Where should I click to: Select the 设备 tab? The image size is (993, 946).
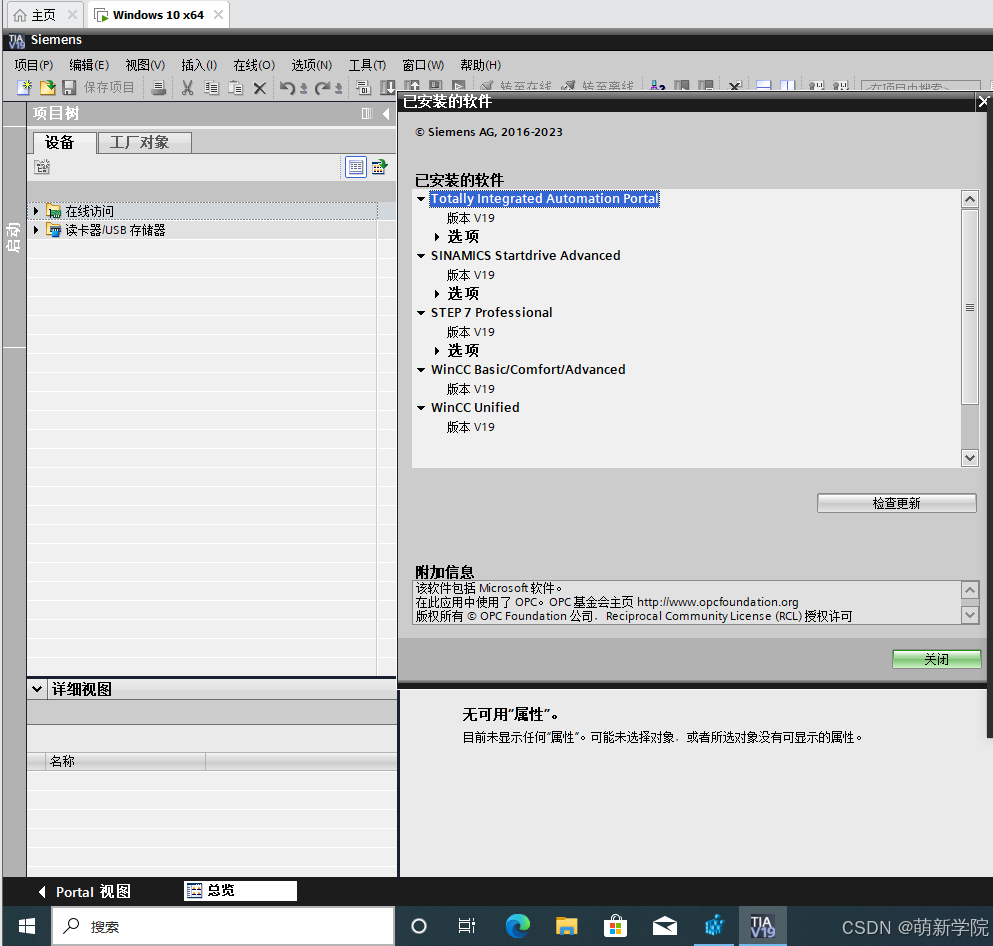[64, 142]
